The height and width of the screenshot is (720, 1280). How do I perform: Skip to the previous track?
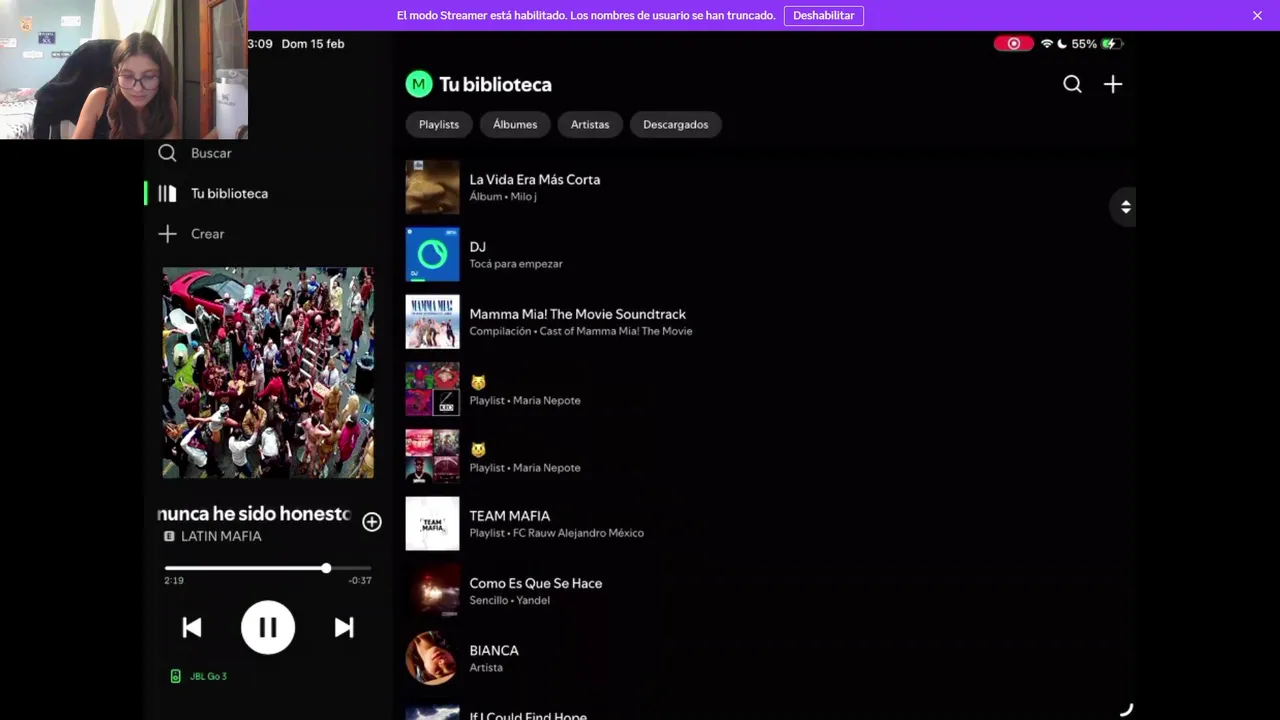(192, 627)
